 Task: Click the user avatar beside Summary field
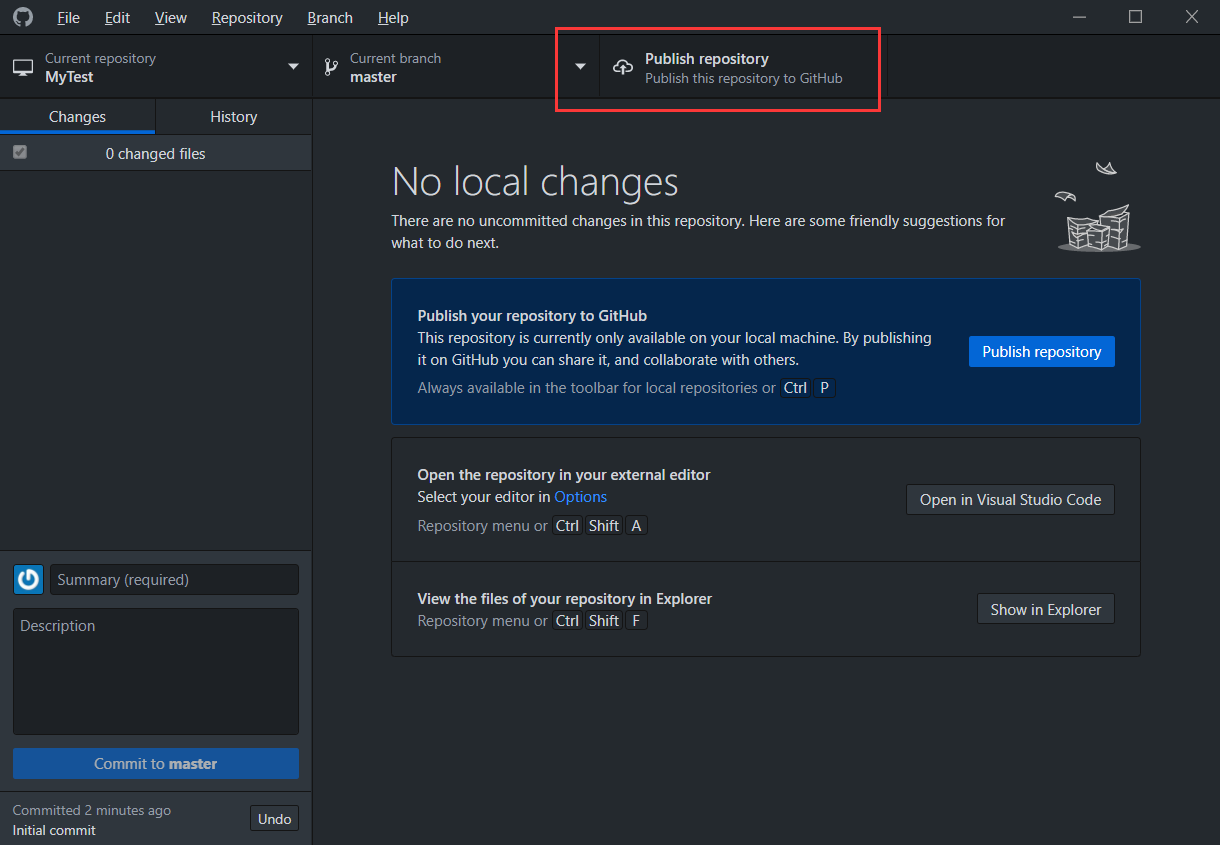tap(28, 579)
